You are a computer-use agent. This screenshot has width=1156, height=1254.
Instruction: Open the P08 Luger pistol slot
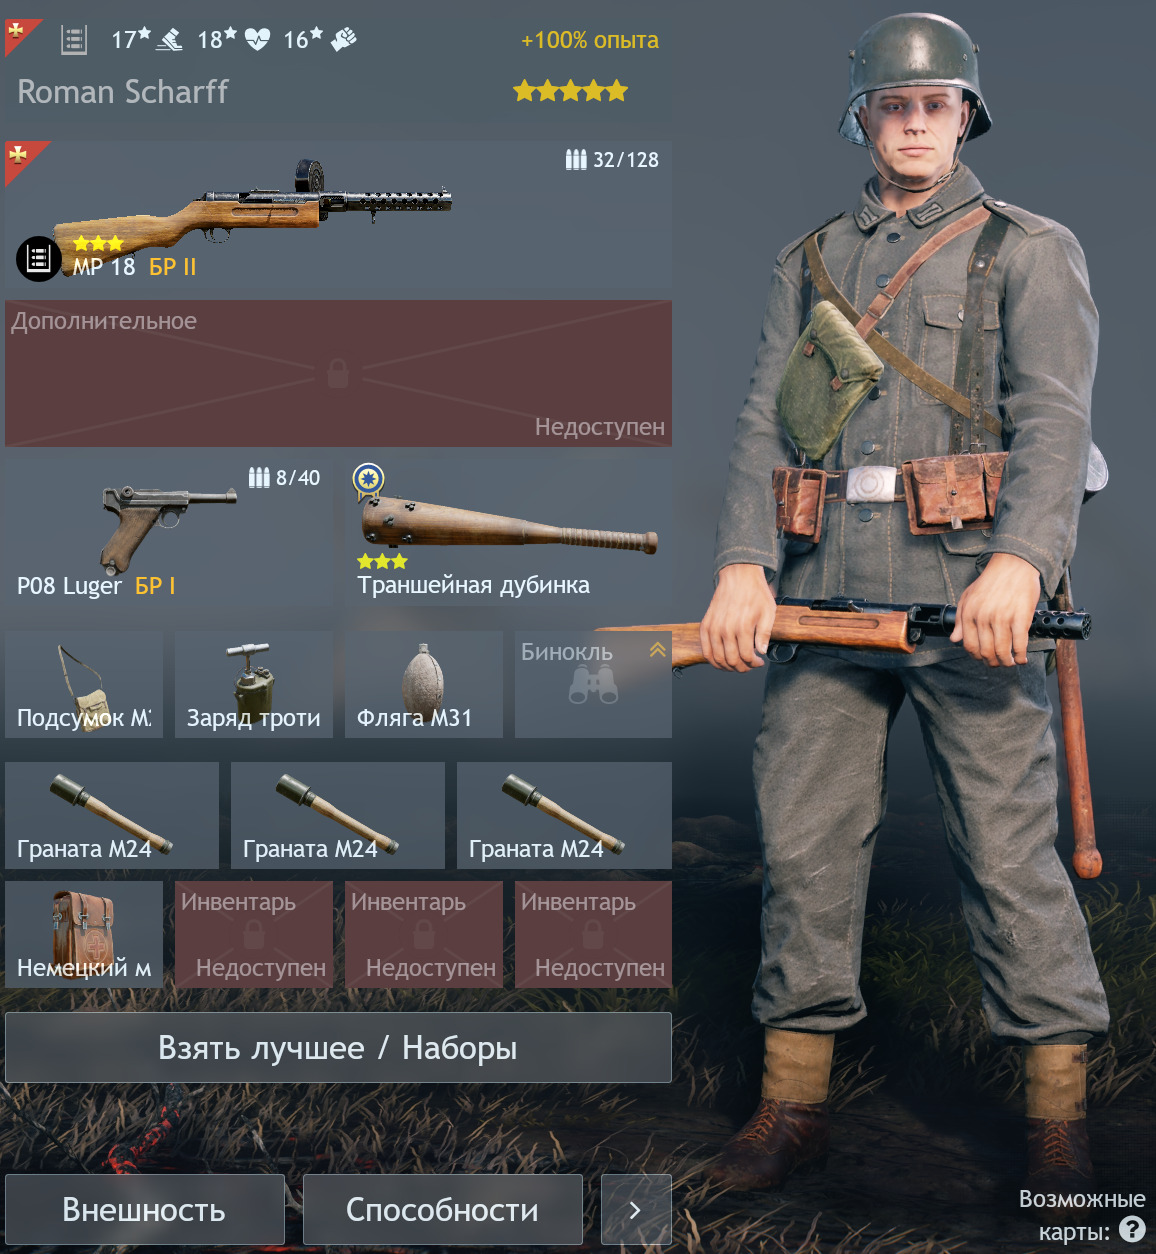pyautogui.click(x=169, y=532)
